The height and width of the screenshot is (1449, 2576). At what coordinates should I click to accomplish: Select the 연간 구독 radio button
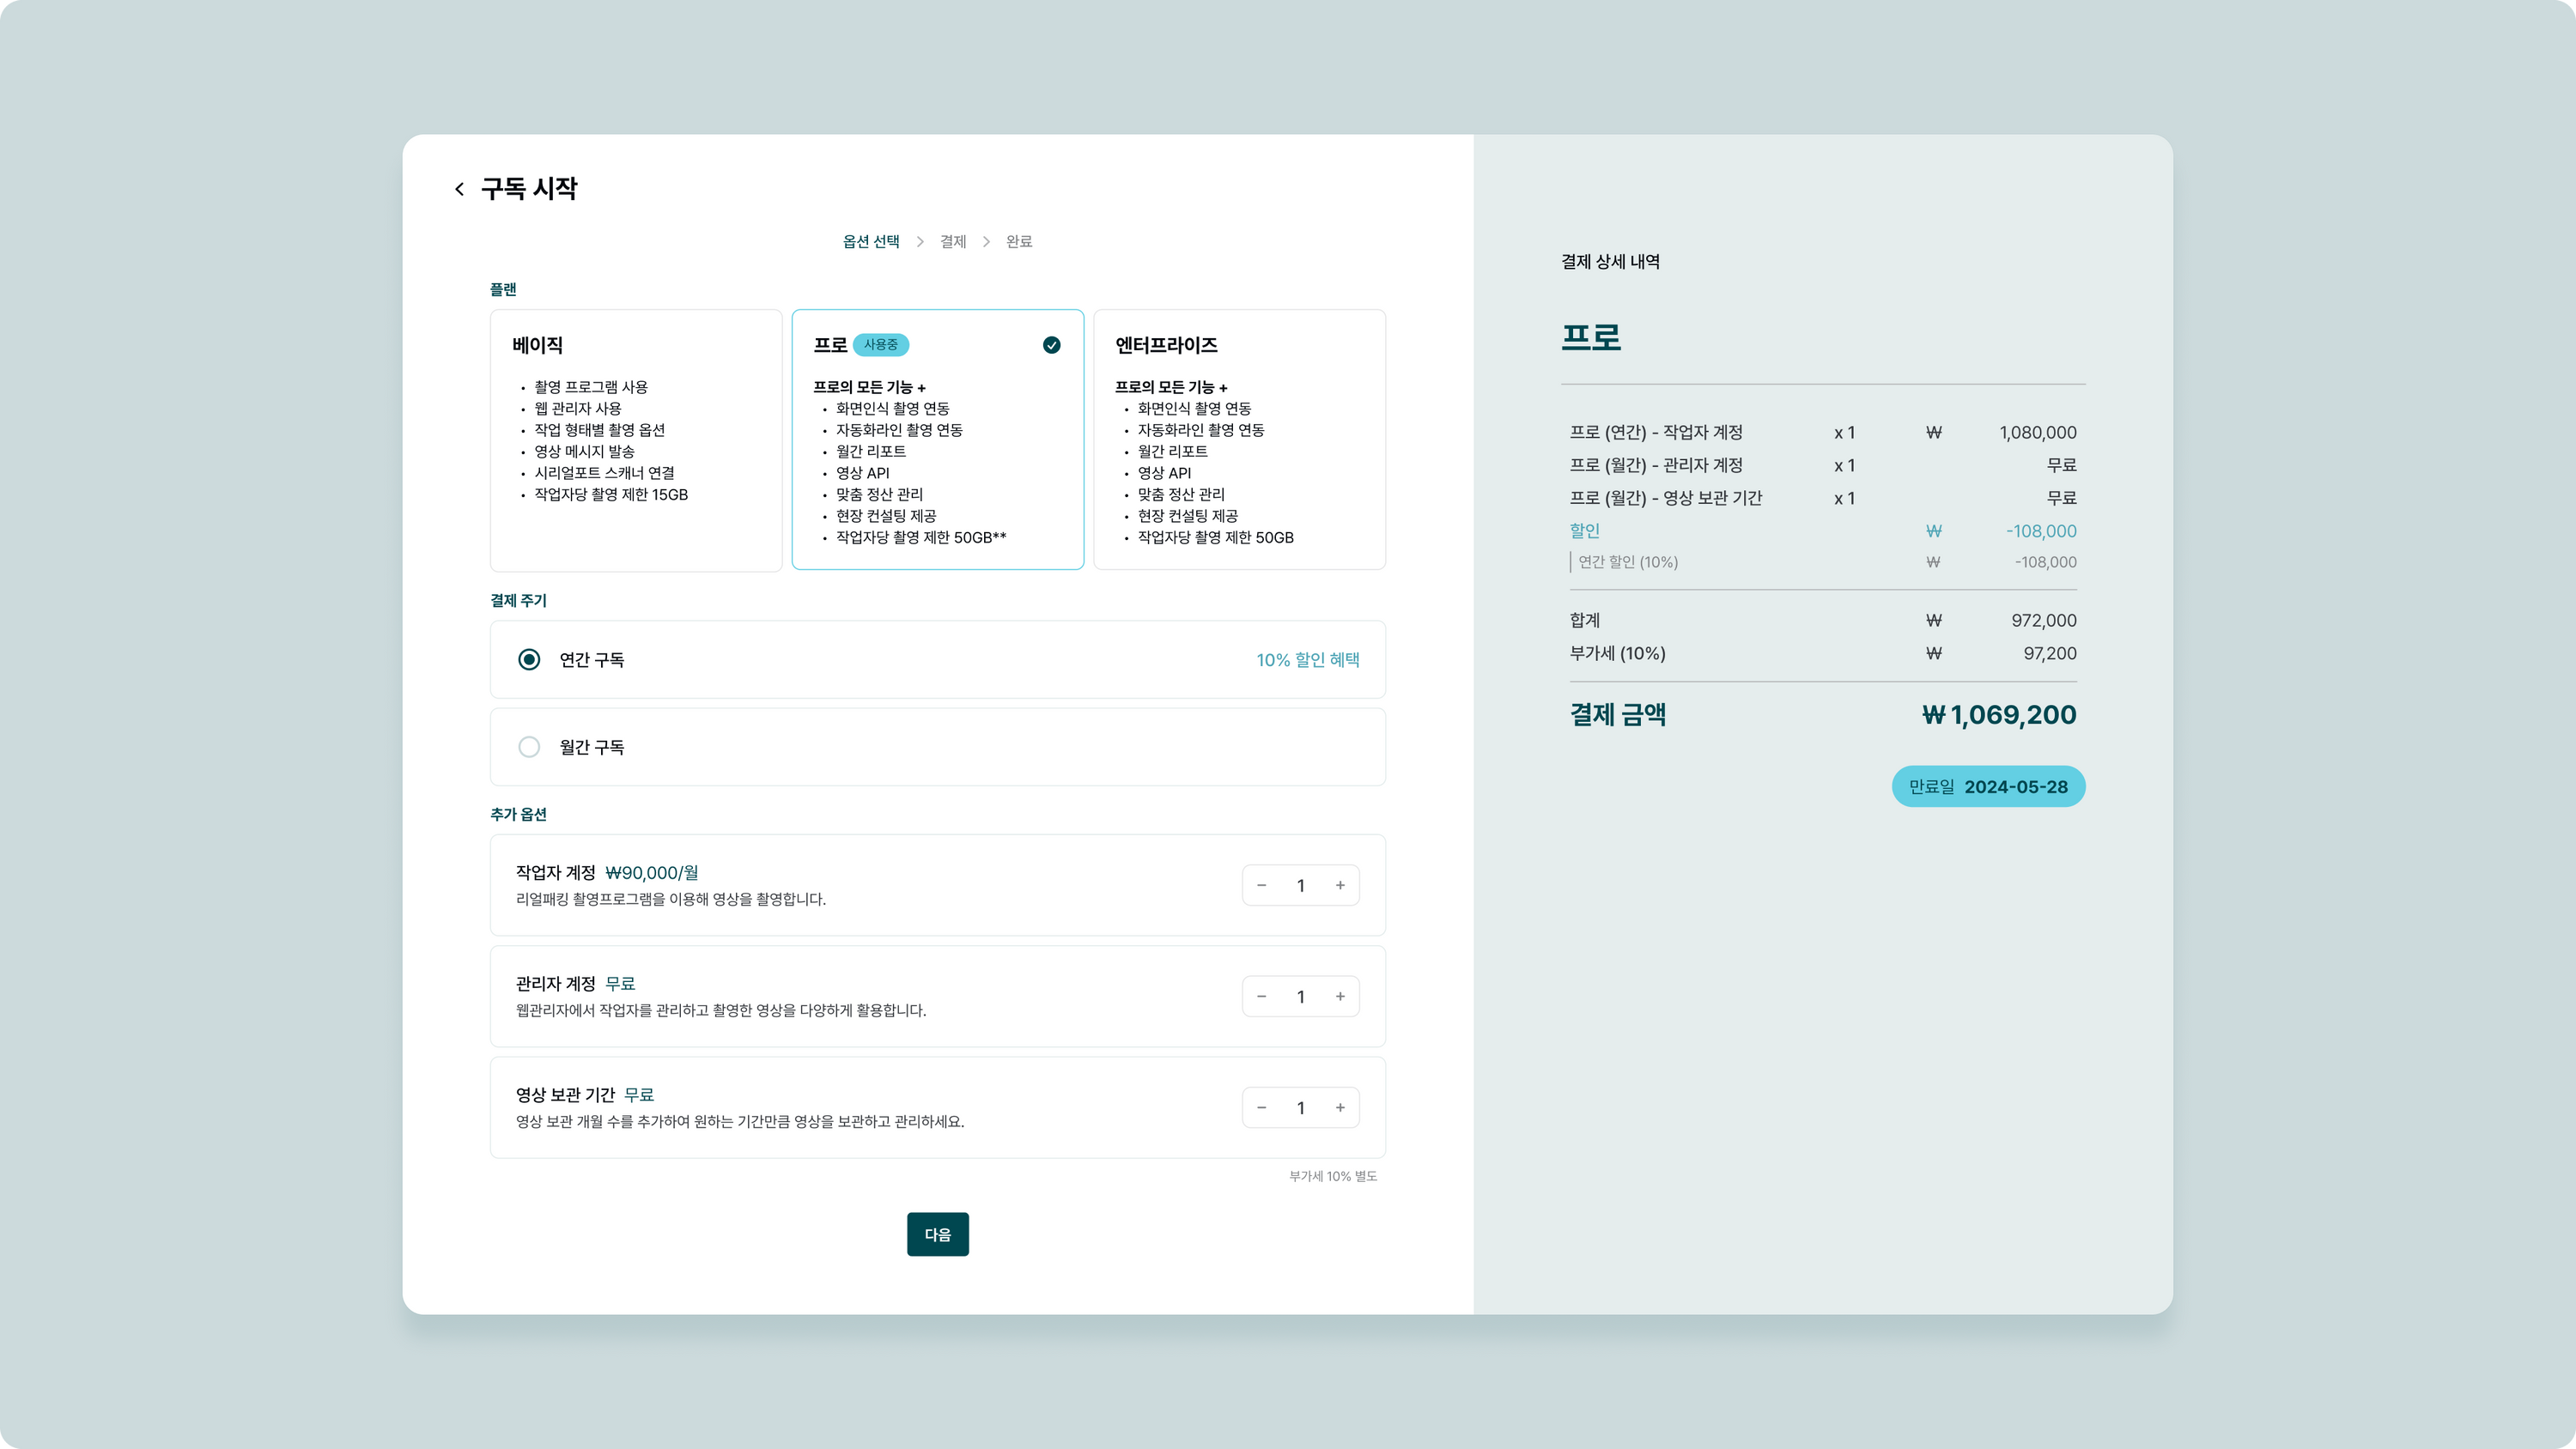[529, 659]
